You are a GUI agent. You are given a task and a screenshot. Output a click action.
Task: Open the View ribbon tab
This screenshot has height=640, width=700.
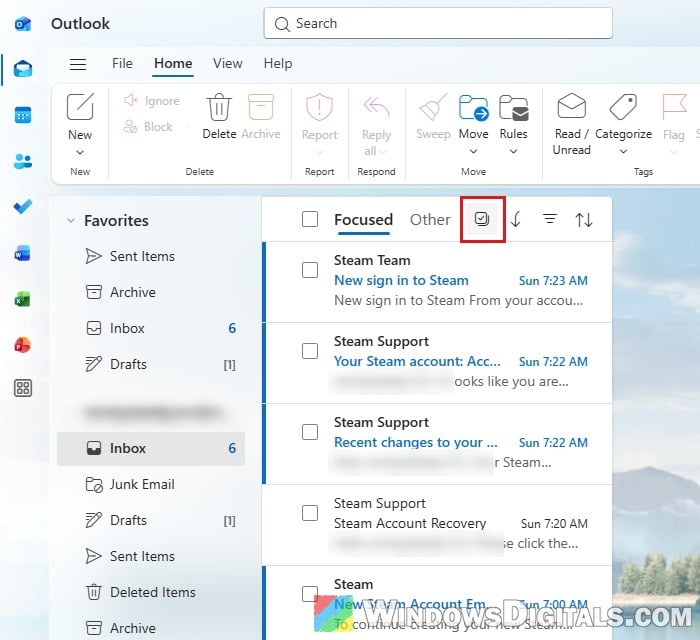[228, 63]
